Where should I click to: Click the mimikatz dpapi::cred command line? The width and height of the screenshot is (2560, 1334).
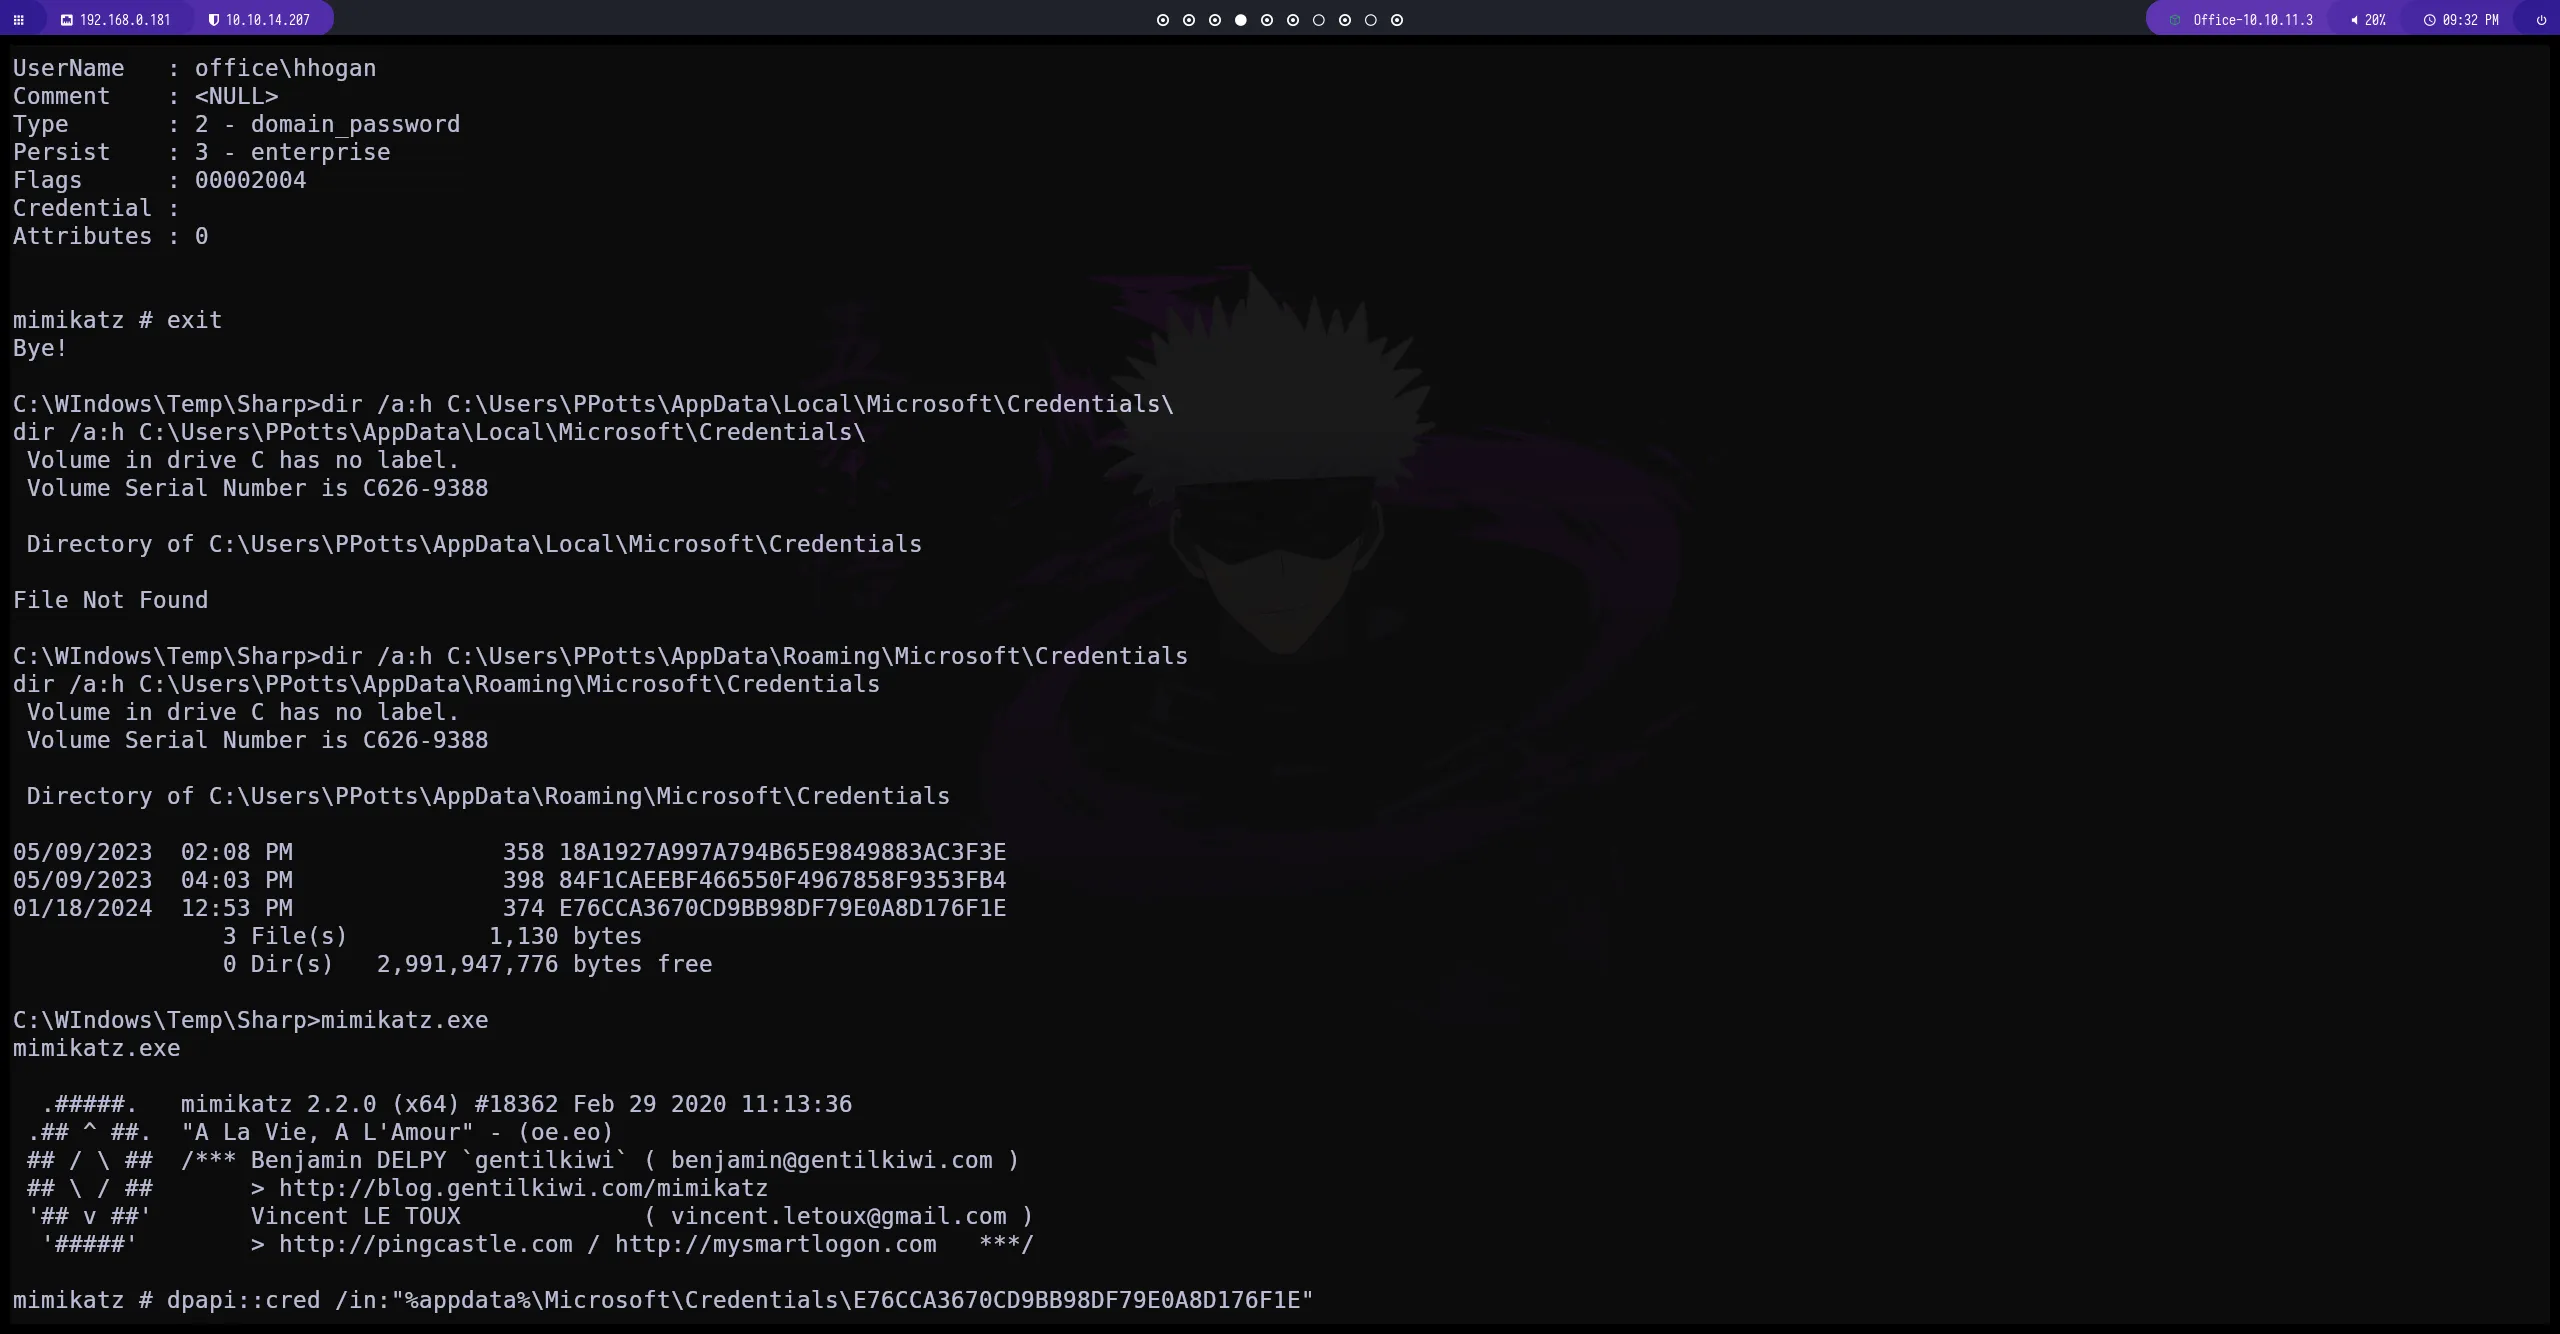pos(662,1300)
